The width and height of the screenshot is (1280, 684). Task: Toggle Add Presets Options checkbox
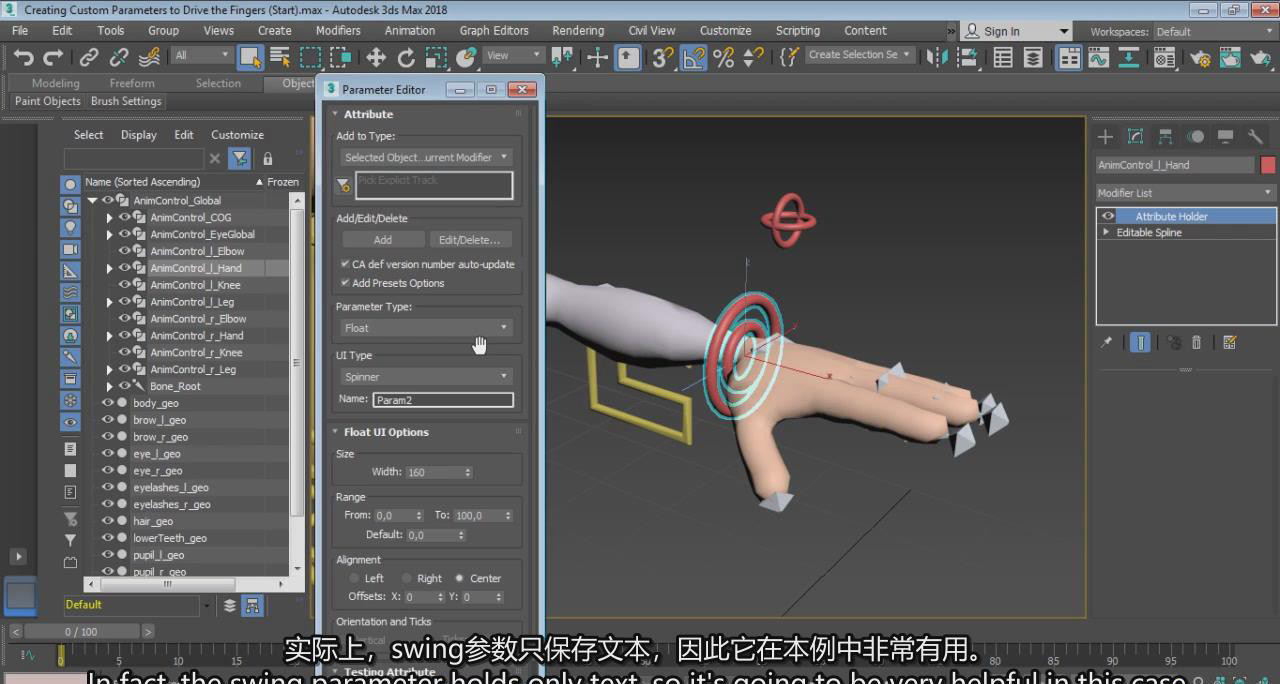coord(346,283)
